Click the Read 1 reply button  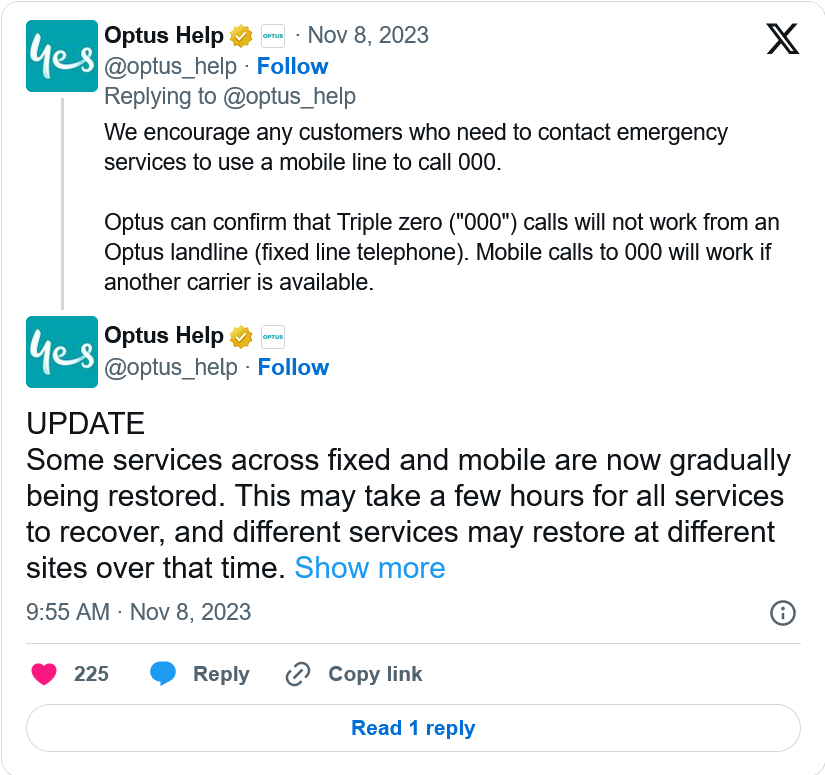pos(413,728)
